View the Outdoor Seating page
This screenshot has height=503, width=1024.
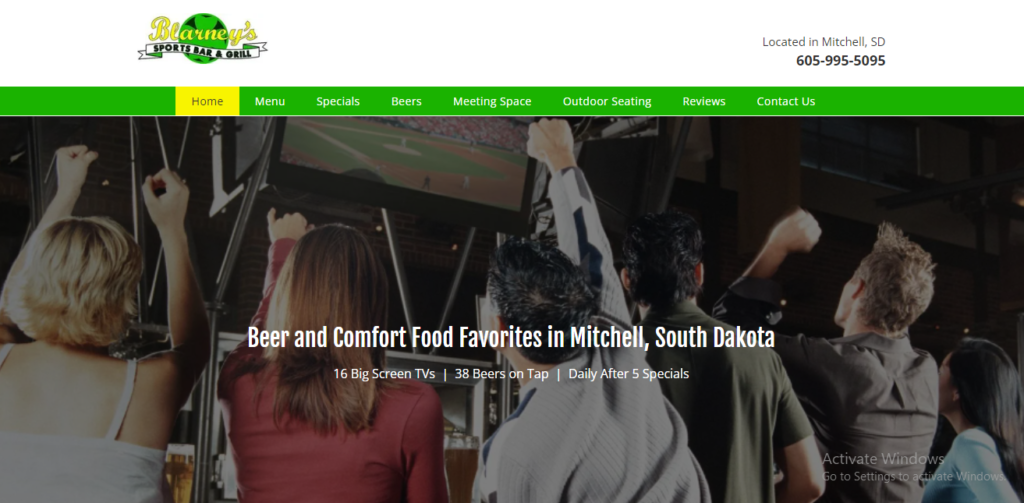tap(607, 101)
